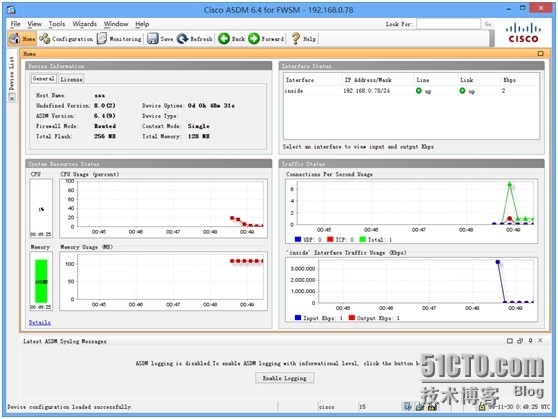Click the Look For search field
Screen dimensions: 558x419
click(448, 24)
